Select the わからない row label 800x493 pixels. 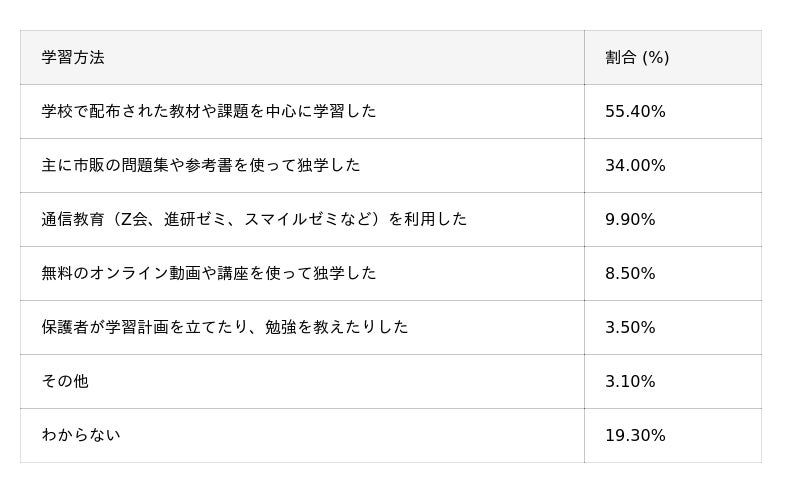coord(81,435)
